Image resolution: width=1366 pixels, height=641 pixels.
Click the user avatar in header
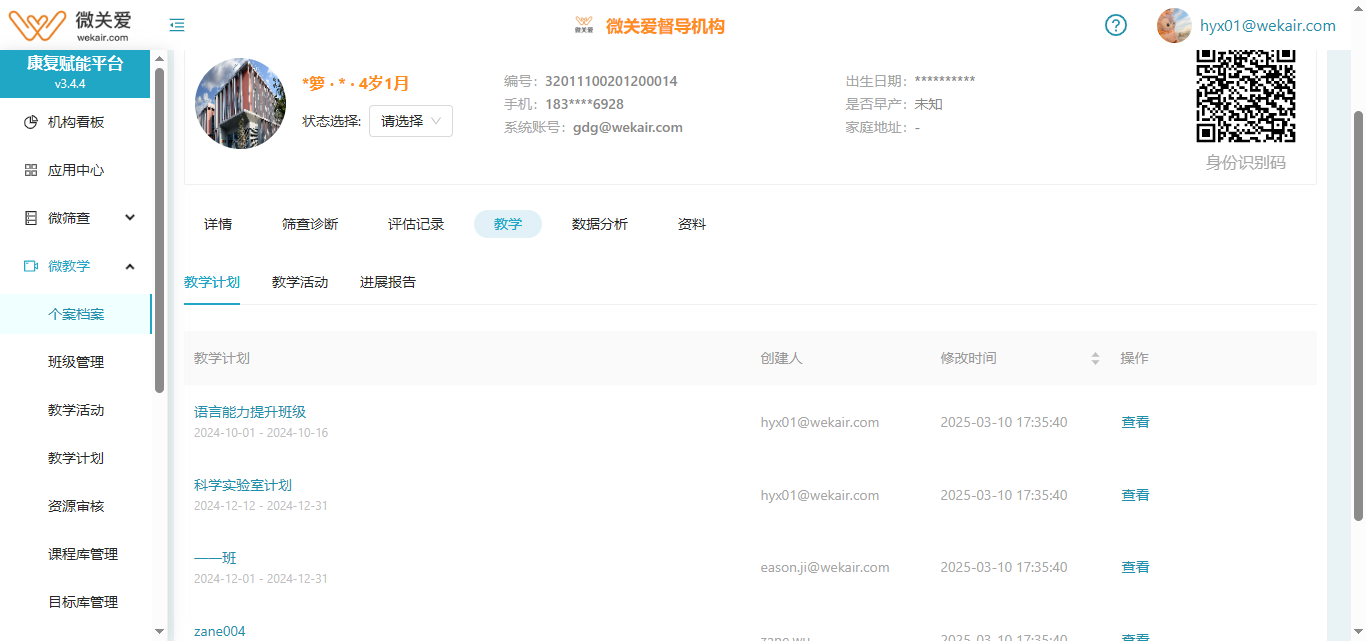(x=1174, y=25)
